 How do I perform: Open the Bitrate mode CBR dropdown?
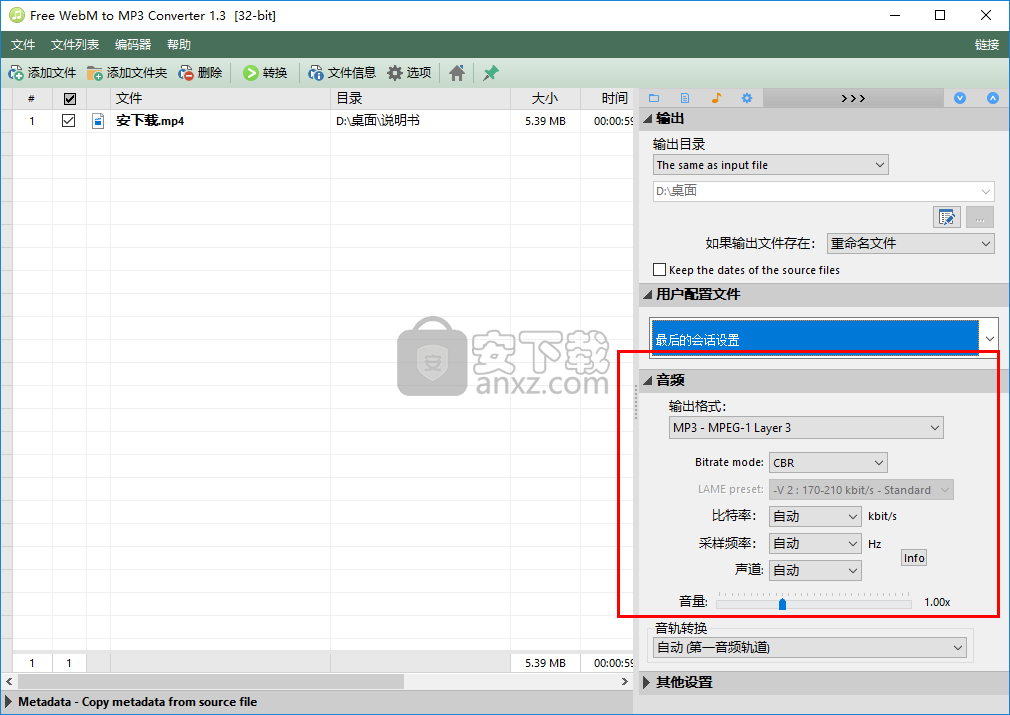(x=828, y=462)
